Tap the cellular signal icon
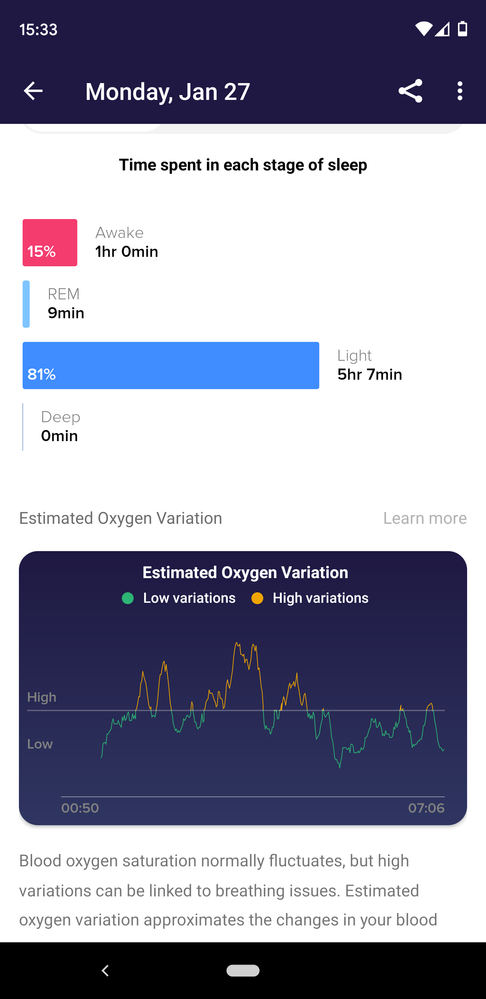This screenshot has height=999, width=486. click(443, 29)
